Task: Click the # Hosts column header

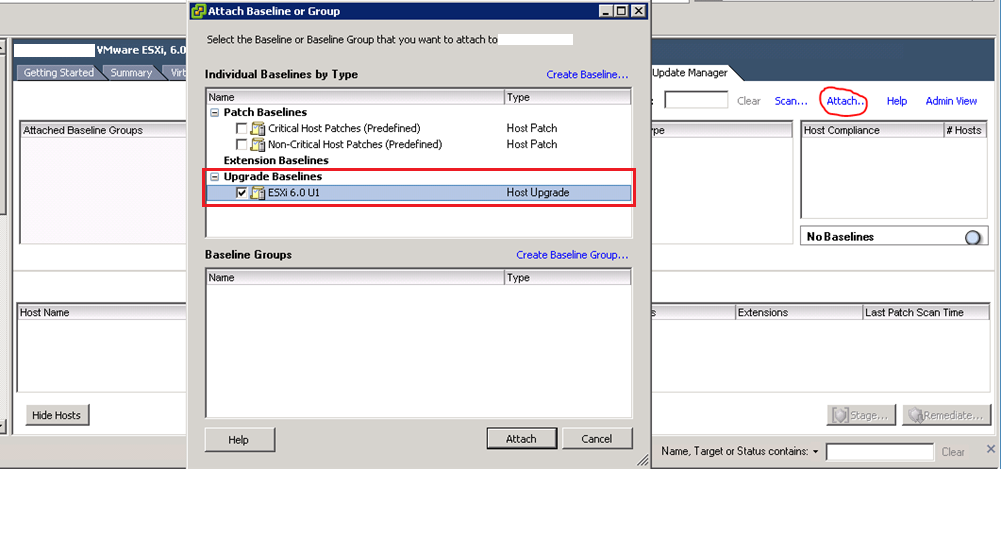Action: pos(965,130)
